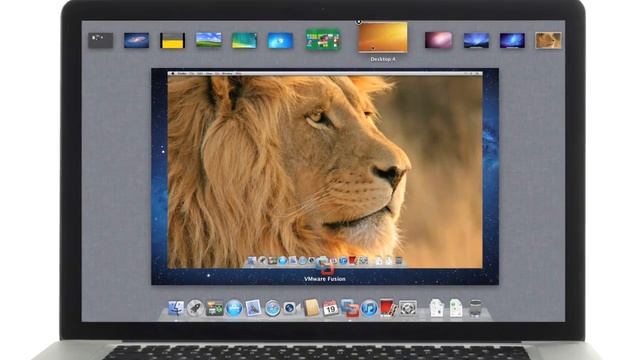Open the App Store from the Dock

point(234,308)
